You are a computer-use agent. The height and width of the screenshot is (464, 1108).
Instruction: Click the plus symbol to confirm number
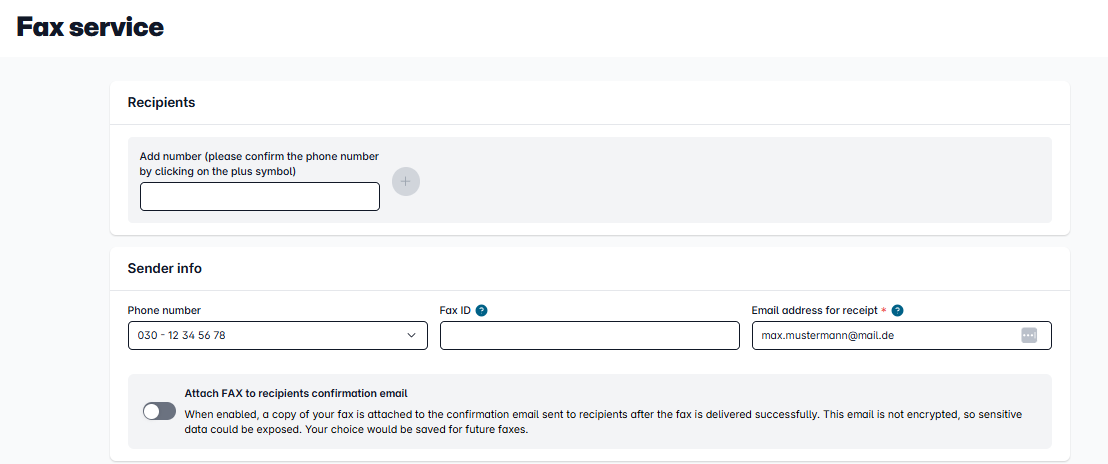coord(406,182)
